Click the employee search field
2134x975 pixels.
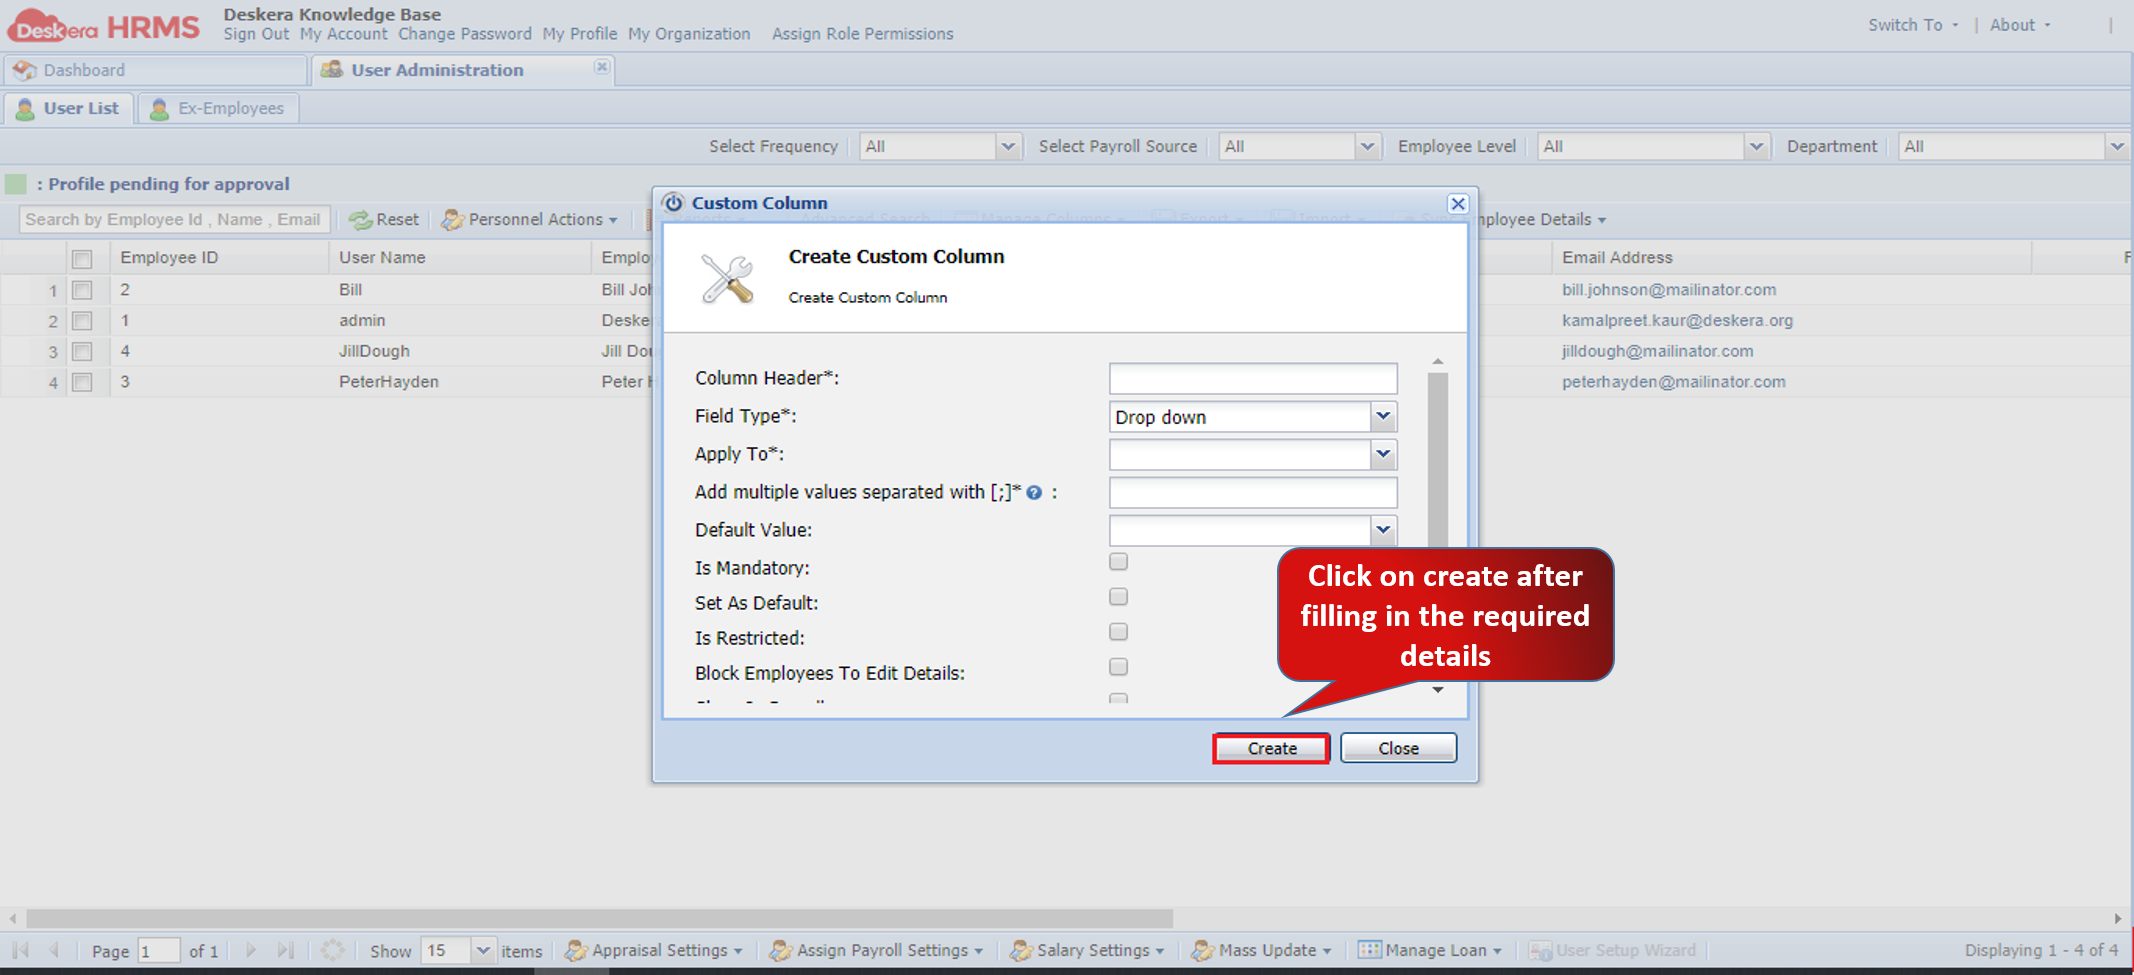point(174,220)
